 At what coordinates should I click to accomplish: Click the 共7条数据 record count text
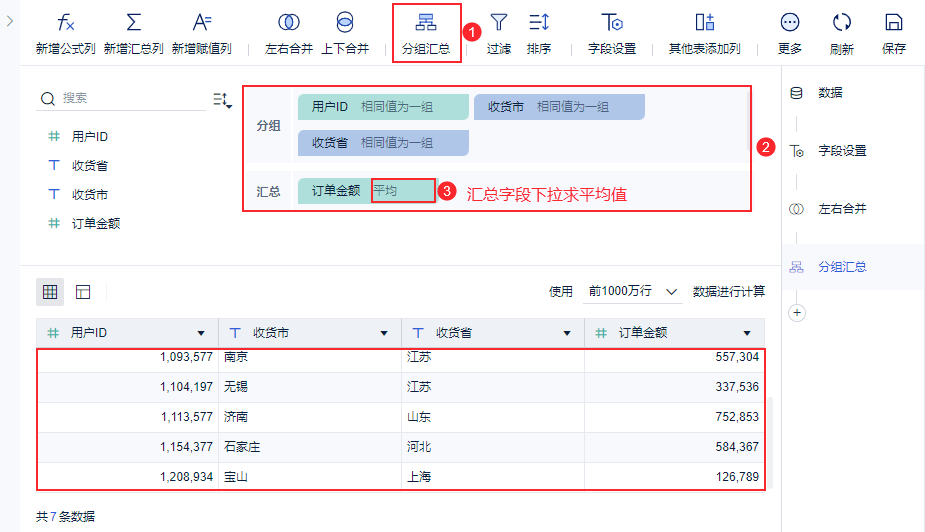pos(65,517)
